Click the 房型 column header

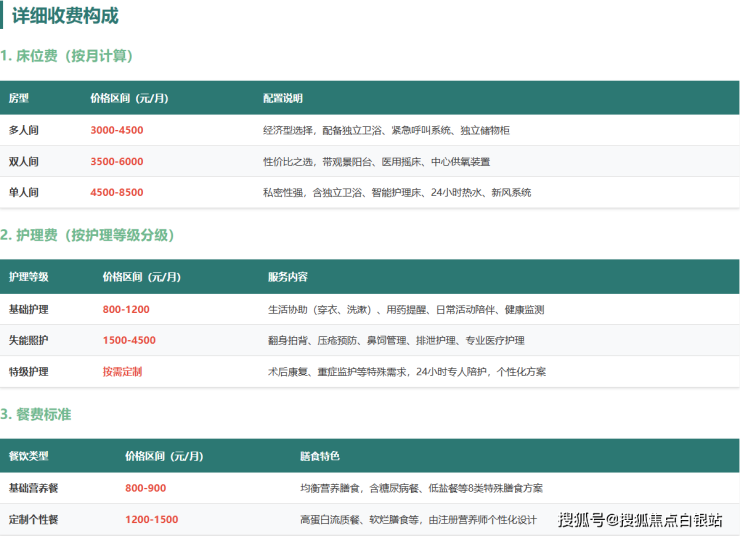19,98
